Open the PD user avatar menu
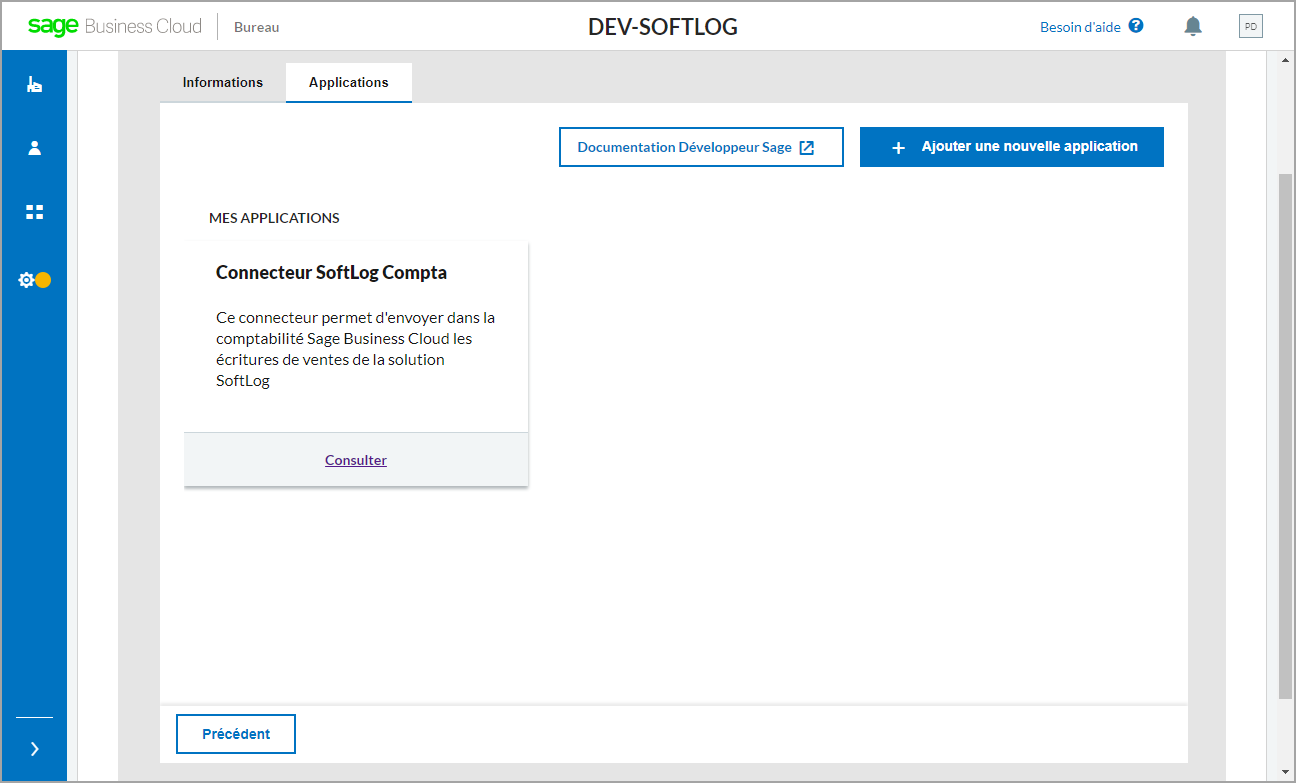This screenshot has width=1296, height=783. pos(1250,26)
